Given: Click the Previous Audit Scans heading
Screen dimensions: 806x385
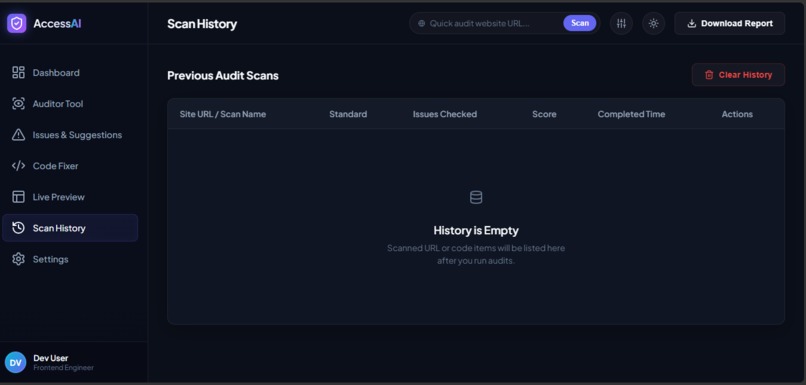Looking at the screenshot, I should pos(223,76).
